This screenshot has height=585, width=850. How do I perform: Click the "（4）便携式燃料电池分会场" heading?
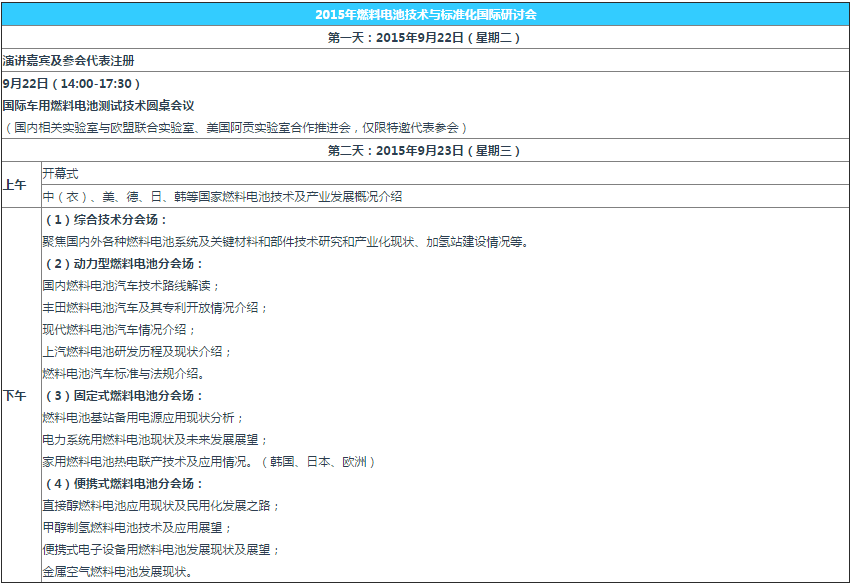coord(124,484)
